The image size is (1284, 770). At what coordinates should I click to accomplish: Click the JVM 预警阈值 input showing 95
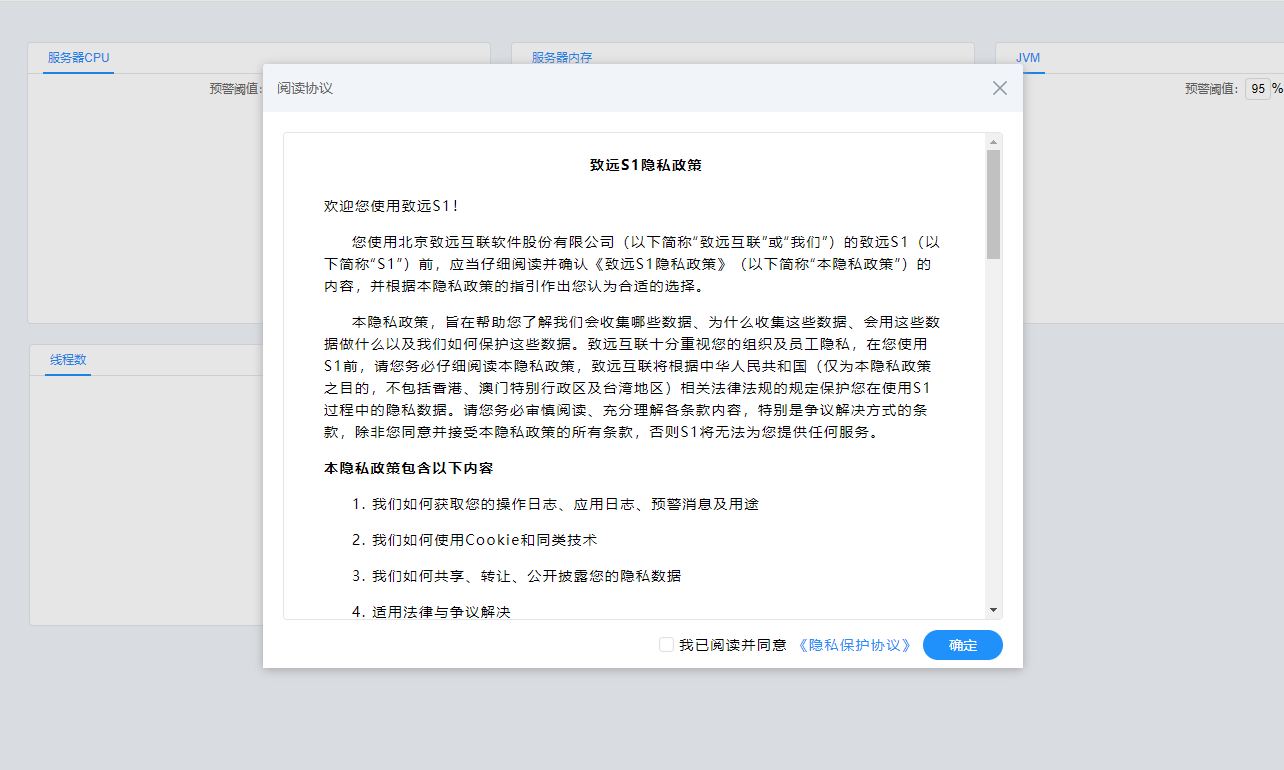1258,89
